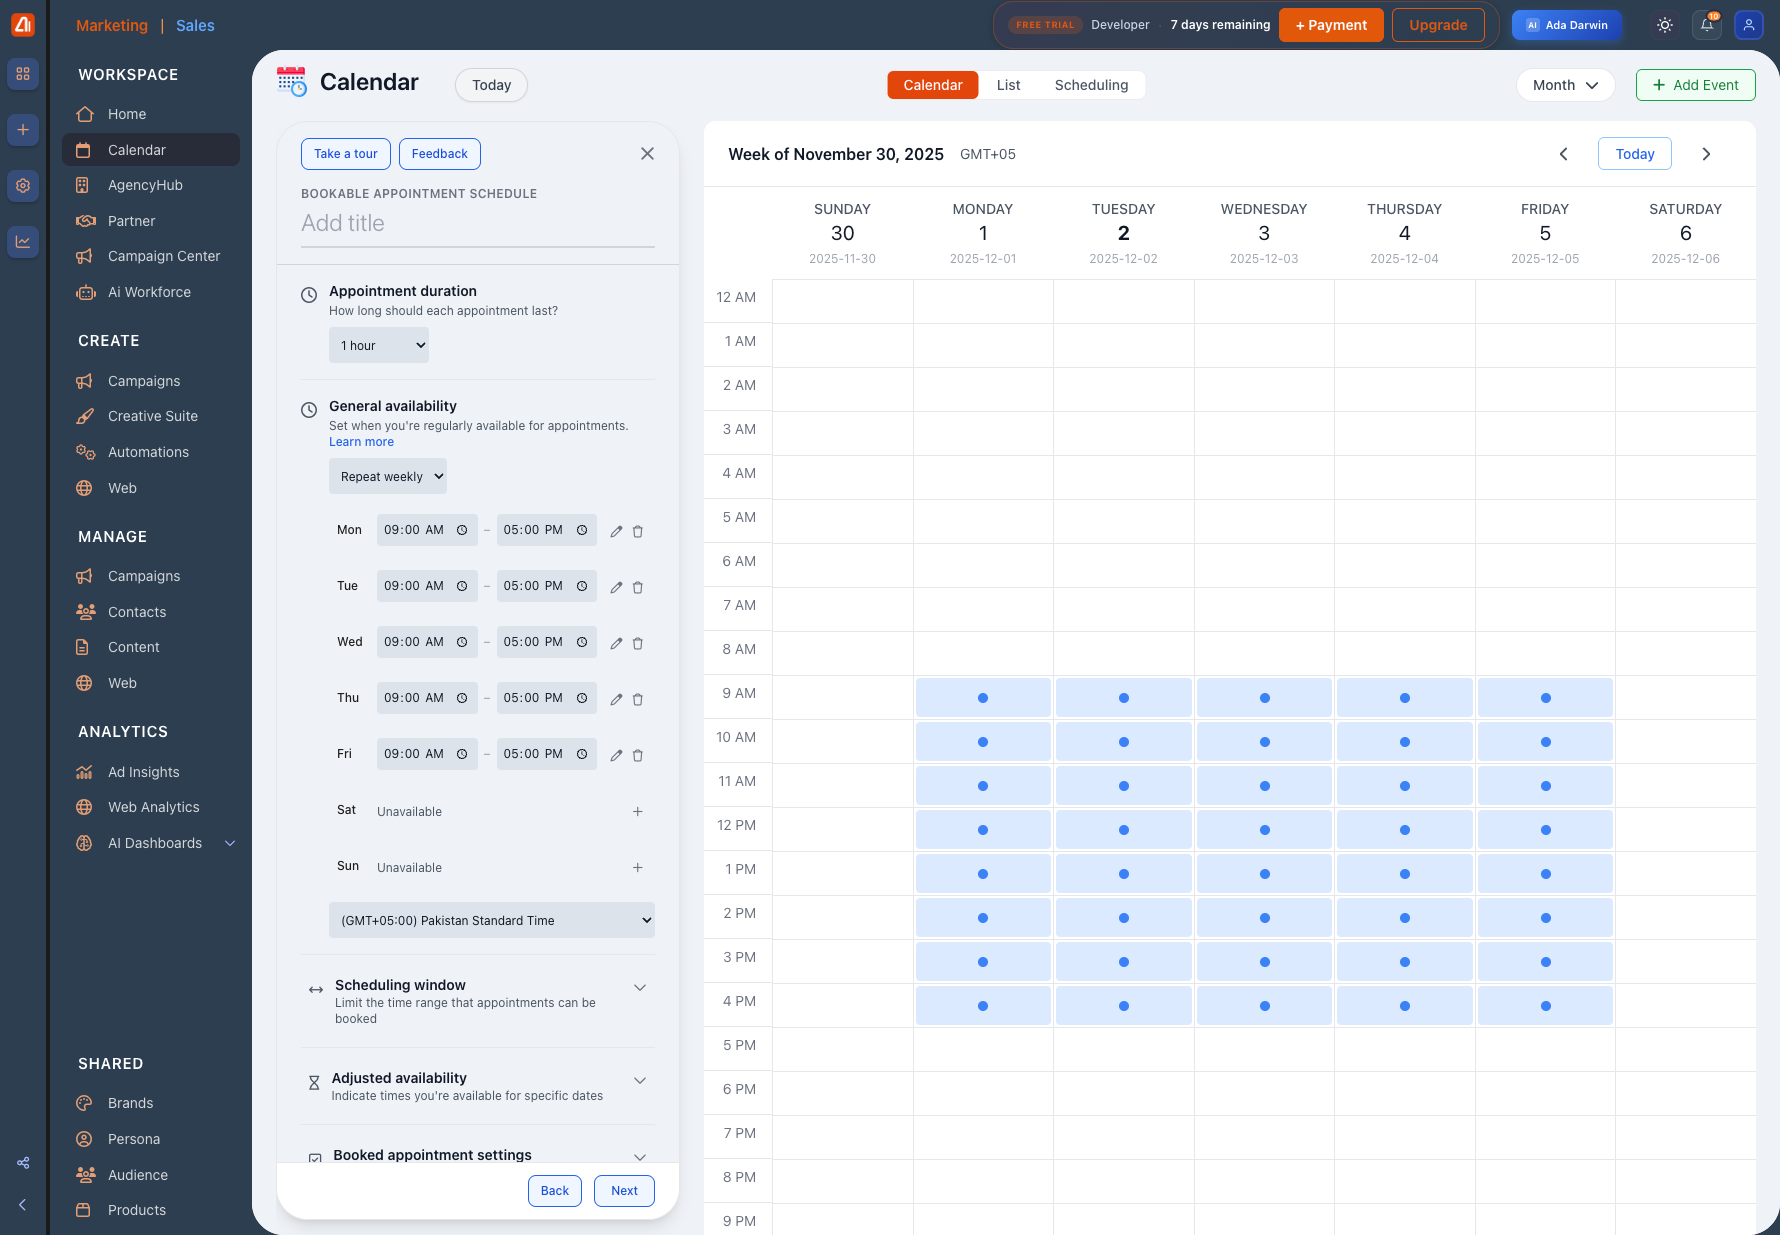Go to next week using right arrow
1780x1235 pixels.
pos(1706,154)
